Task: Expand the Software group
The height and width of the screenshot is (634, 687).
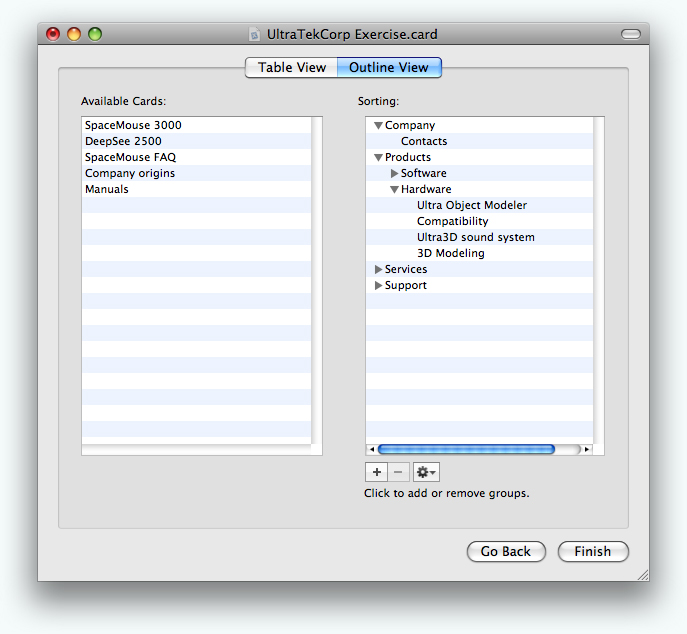Action: pos(395,174)
